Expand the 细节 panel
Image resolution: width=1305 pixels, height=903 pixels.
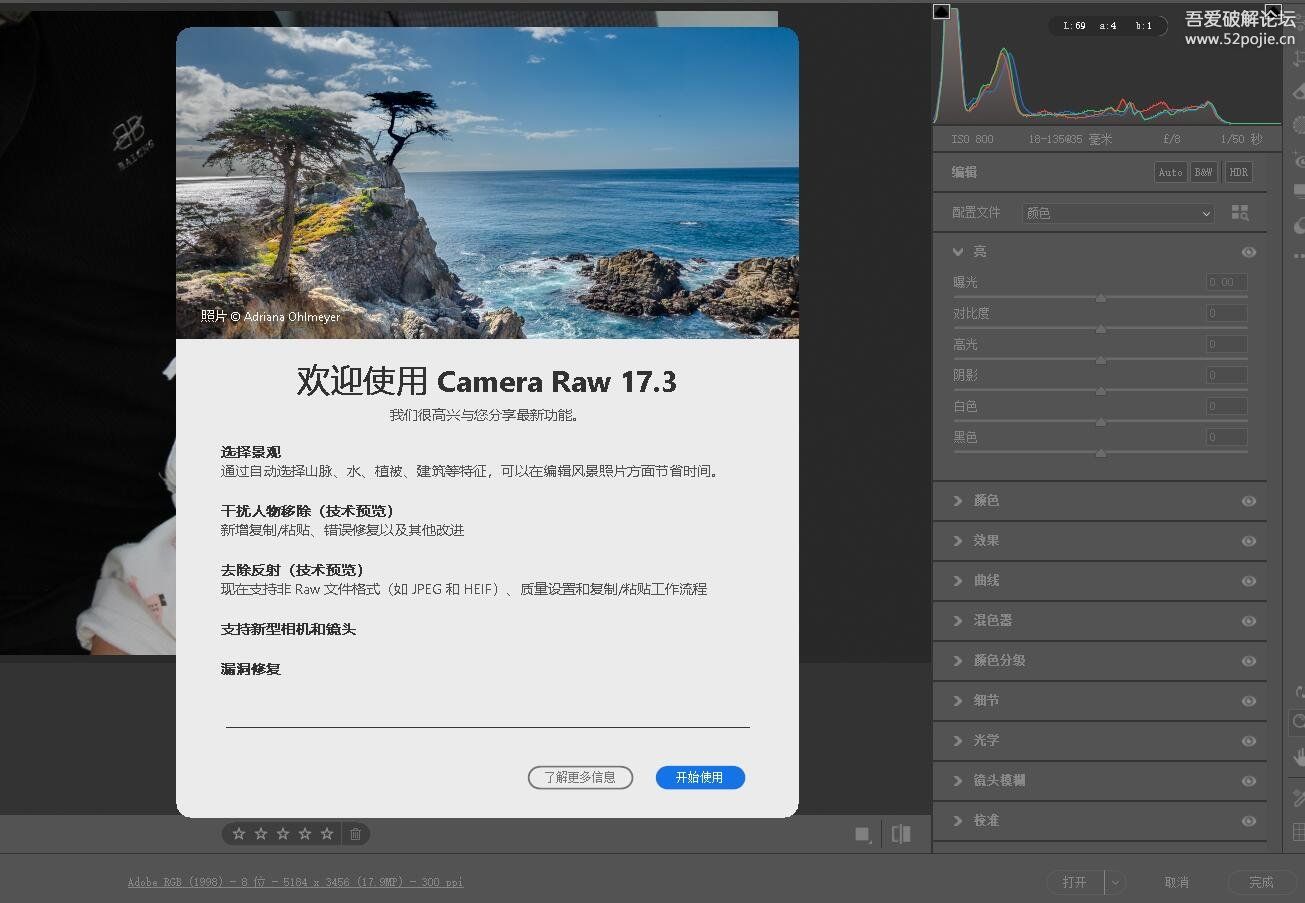pyautogui.click(x=958, y=701)
